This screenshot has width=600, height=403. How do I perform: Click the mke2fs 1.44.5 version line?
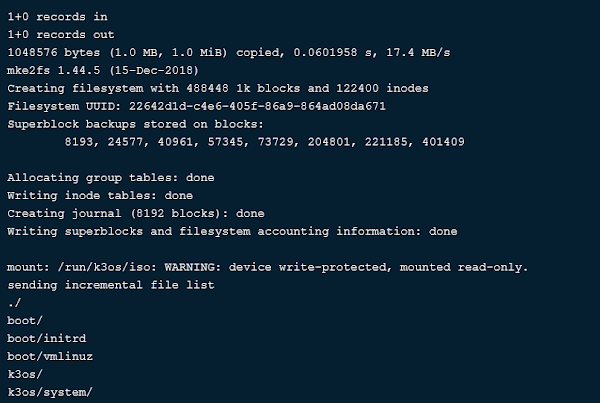103,70
